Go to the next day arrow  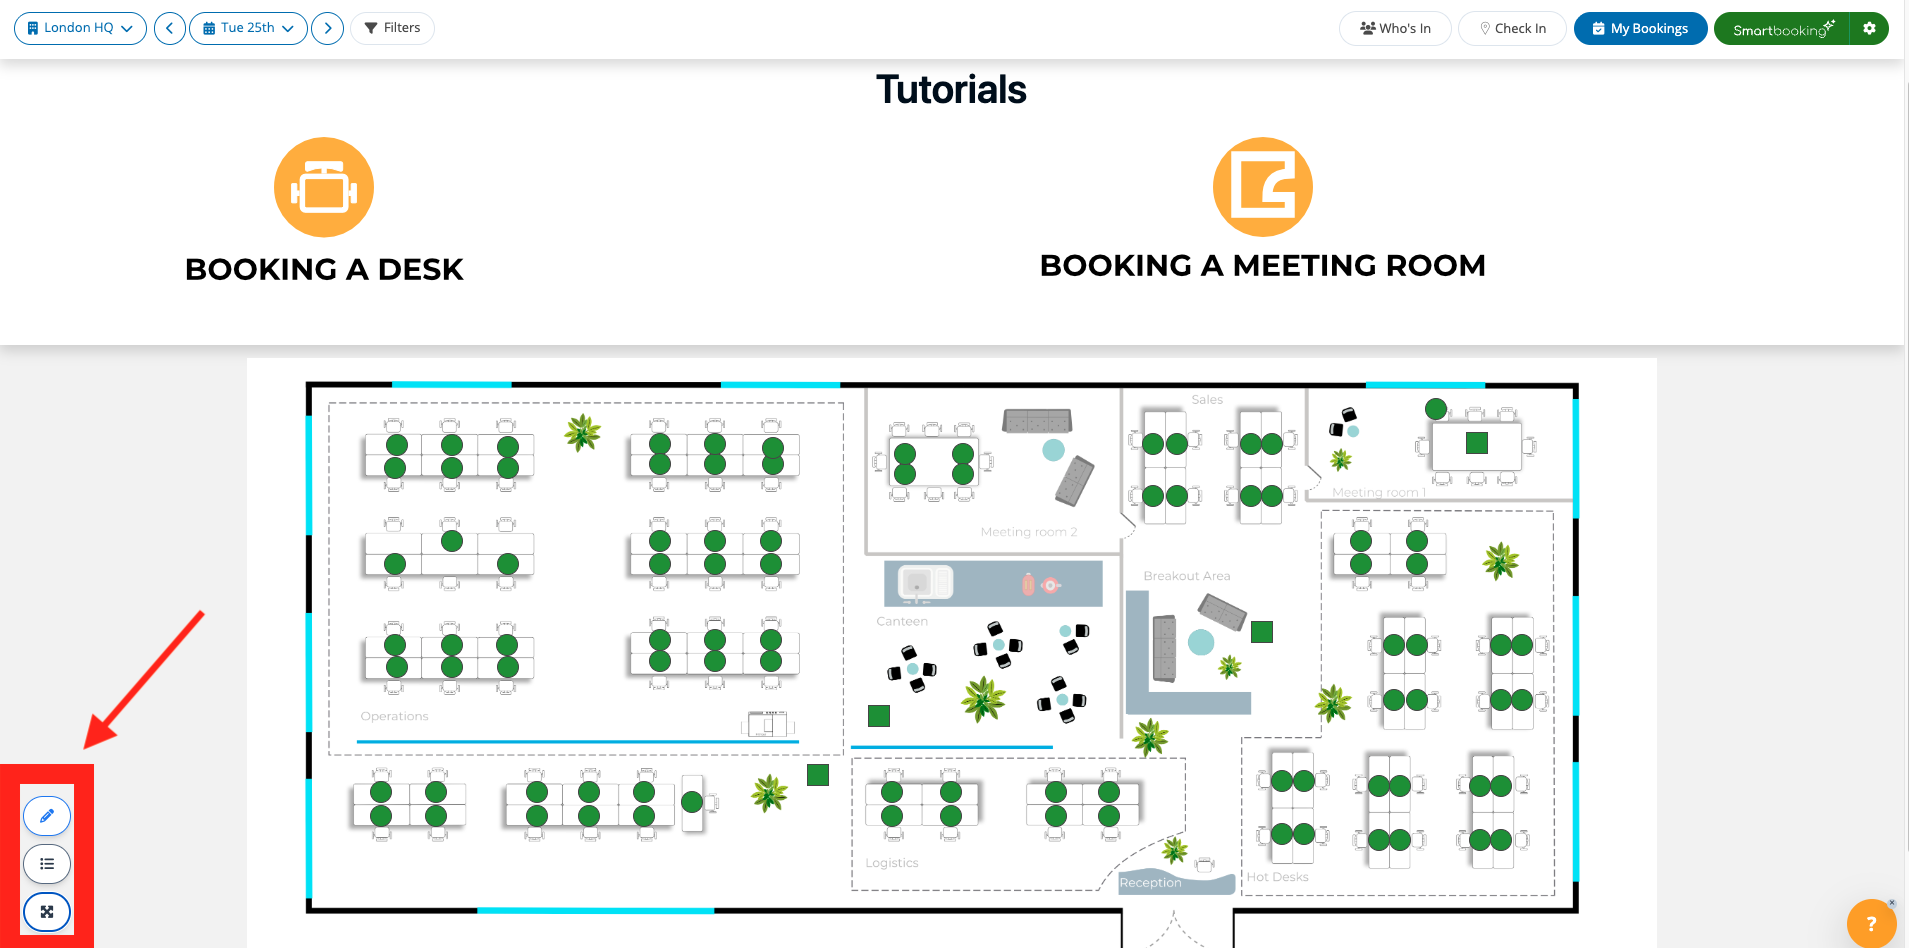pos(328,28)
